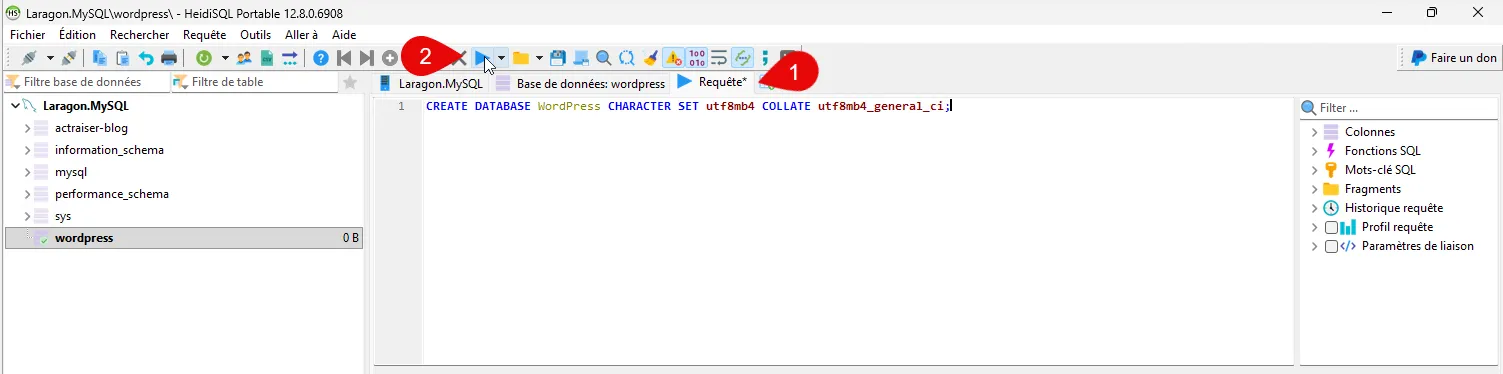
Task: Open the session manager dropdown arrow
Action: pos(50,58)
